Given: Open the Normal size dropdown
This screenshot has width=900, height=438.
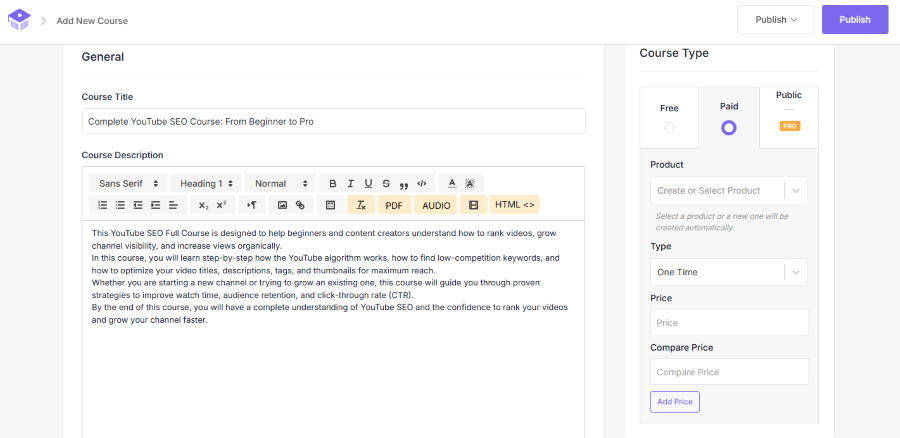Looking at the screenshot, I should coord(281,184).
